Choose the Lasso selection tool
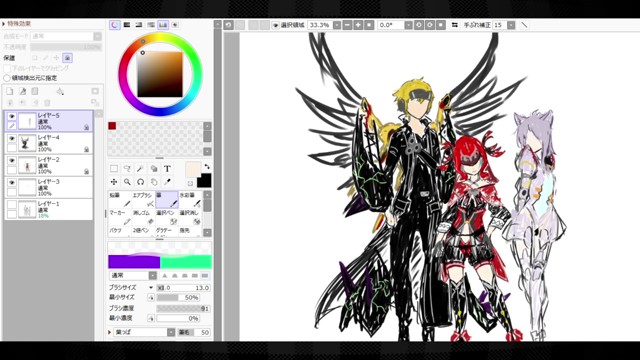640x360 pixels. click(x=127, y=169)
